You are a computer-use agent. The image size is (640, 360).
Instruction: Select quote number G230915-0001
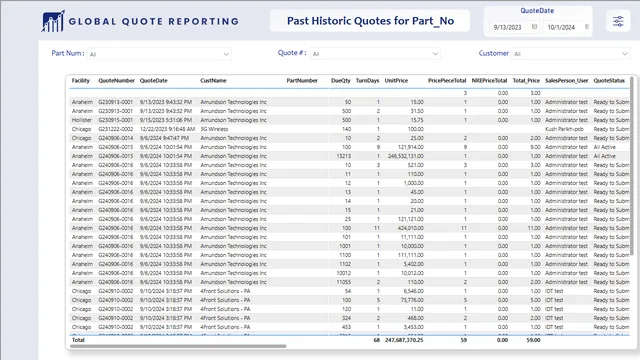click(x=116, y=120)
